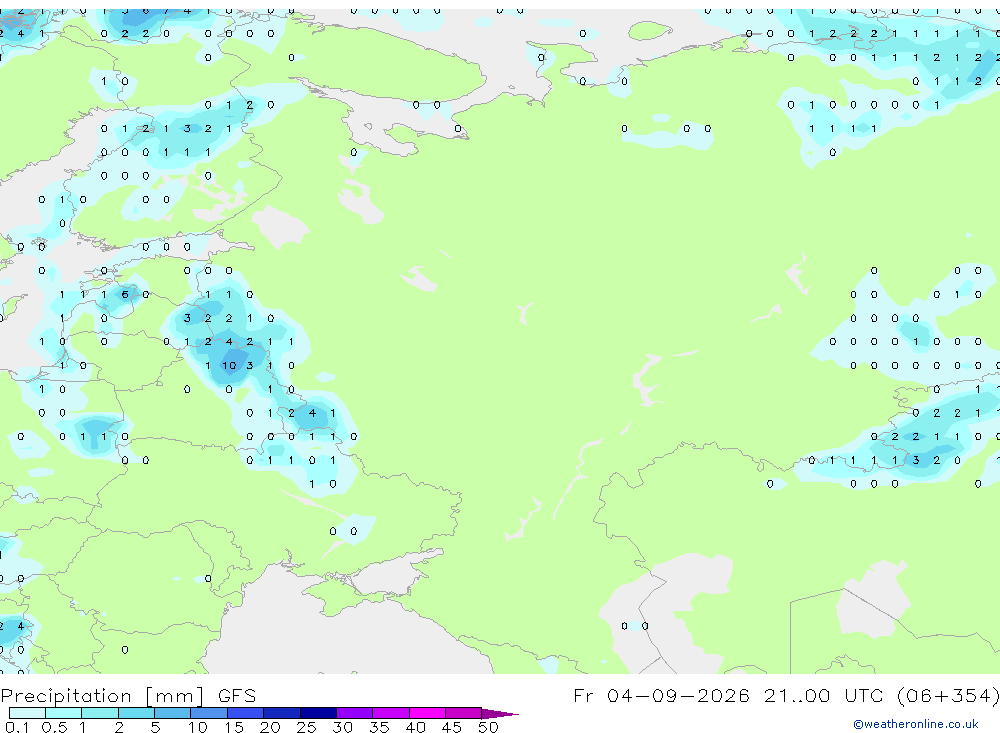Click the legend label '5' under the color bar
This screenshot has height=733, width=1000.
click(155, 727)
